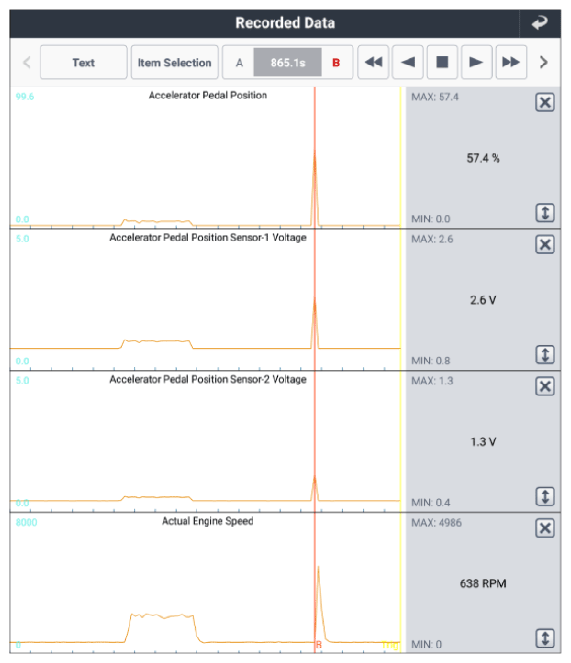Image resolution: width=571 pixels, height=663 pixels.
Task: Click the 865.1s time display
Action: pyautogui.click(x=288, y=63)
